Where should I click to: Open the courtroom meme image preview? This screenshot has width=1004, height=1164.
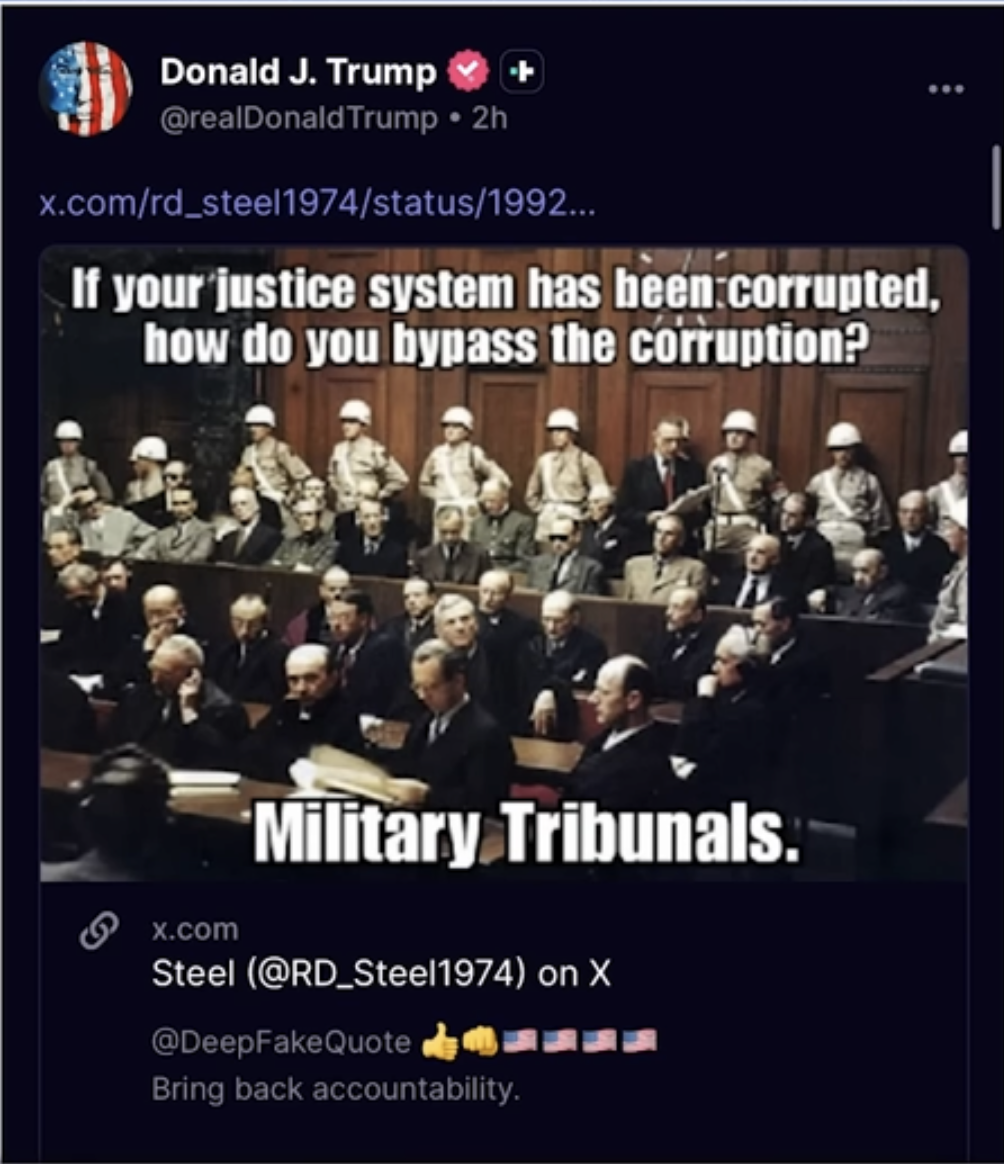point(503,564)
